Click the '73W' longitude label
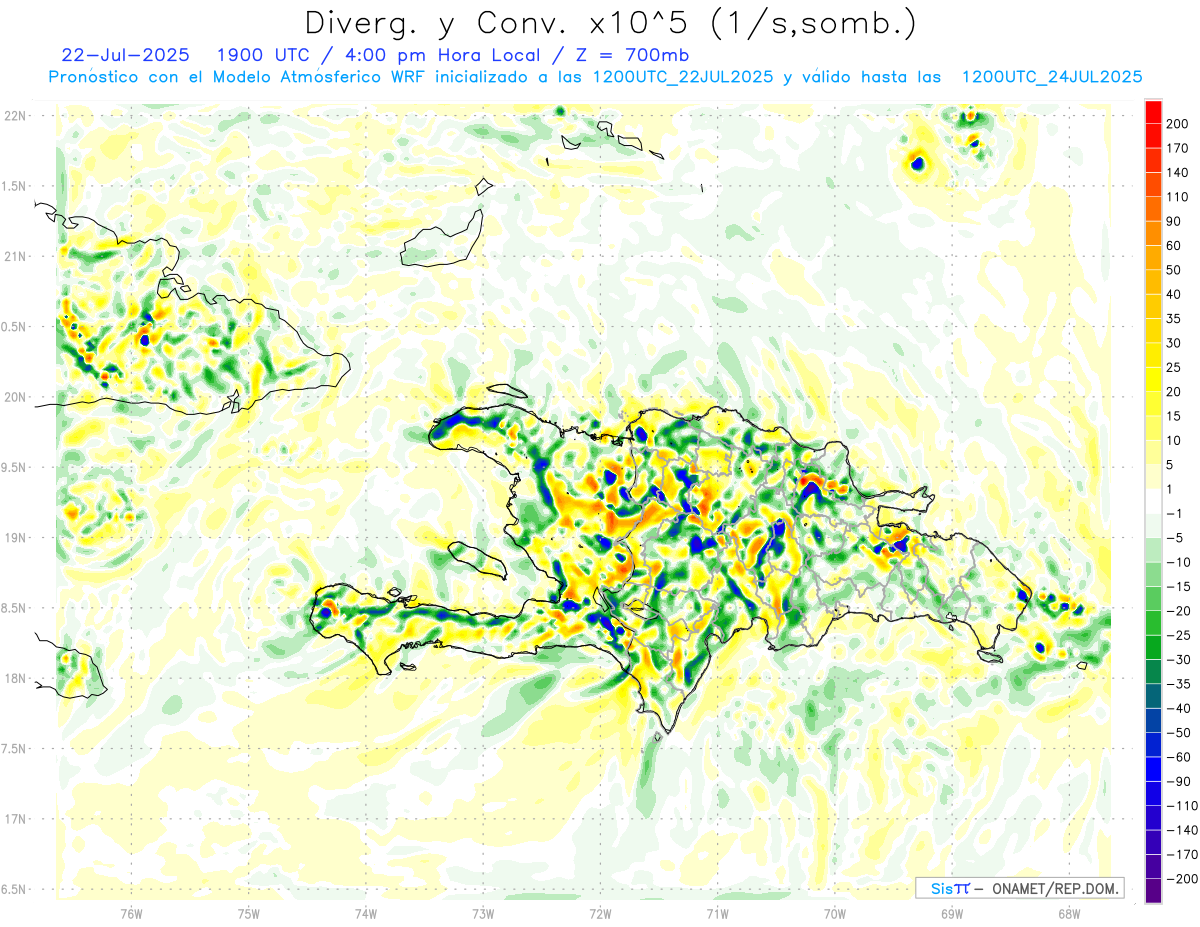Viewport: 1200px width, 927px height. [483, 912]
